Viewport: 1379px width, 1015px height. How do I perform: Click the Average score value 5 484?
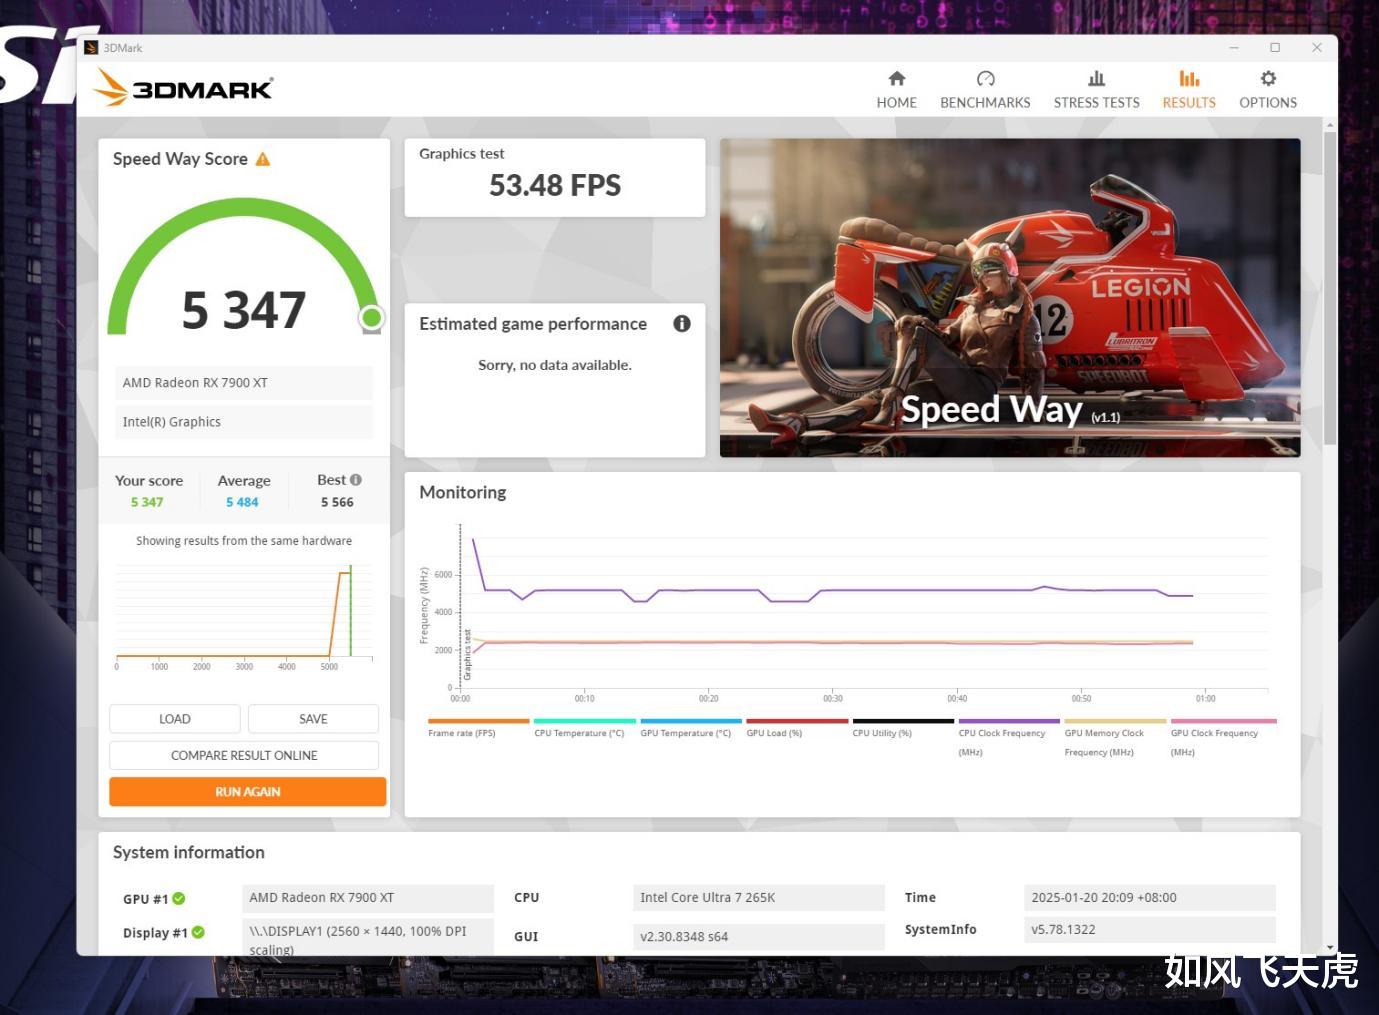(242, 502)
